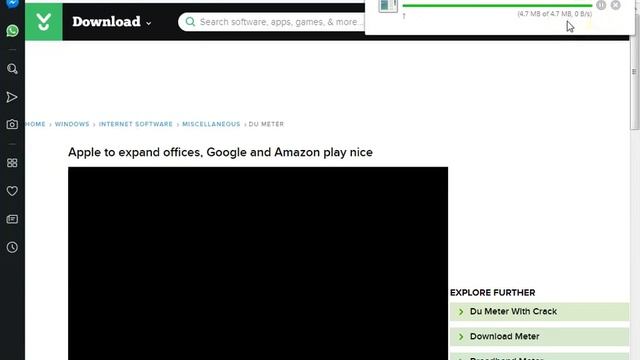The width and height of the screenshot is (640, 360).
Task: Click the DU METER breadcrumb text
Action: 266,124
